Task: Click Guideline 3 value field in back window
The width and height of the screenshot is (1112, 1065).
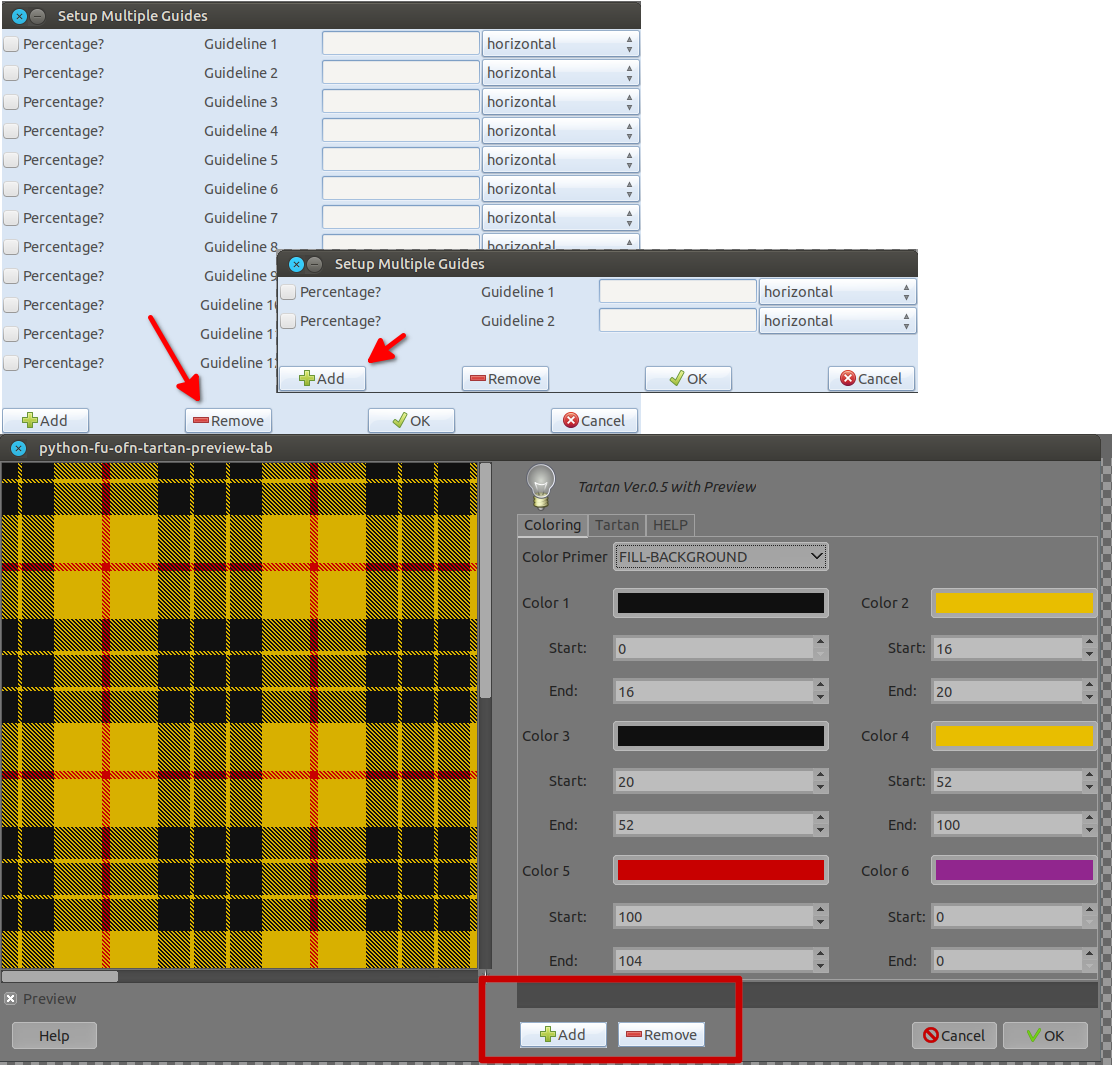Action: click(x=401, y=101)
